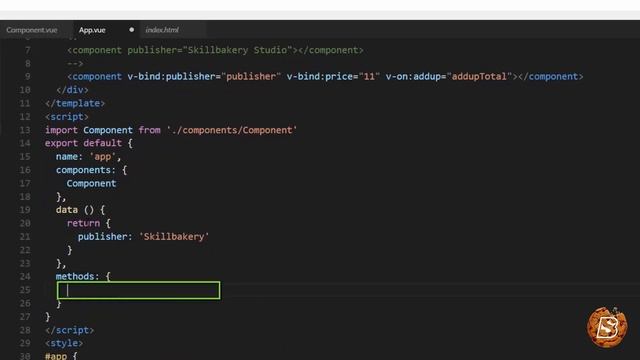This screenshot has width=640, height=360.
Task: Click 'data ()' on line 19
Action: (x=75, y=210)
